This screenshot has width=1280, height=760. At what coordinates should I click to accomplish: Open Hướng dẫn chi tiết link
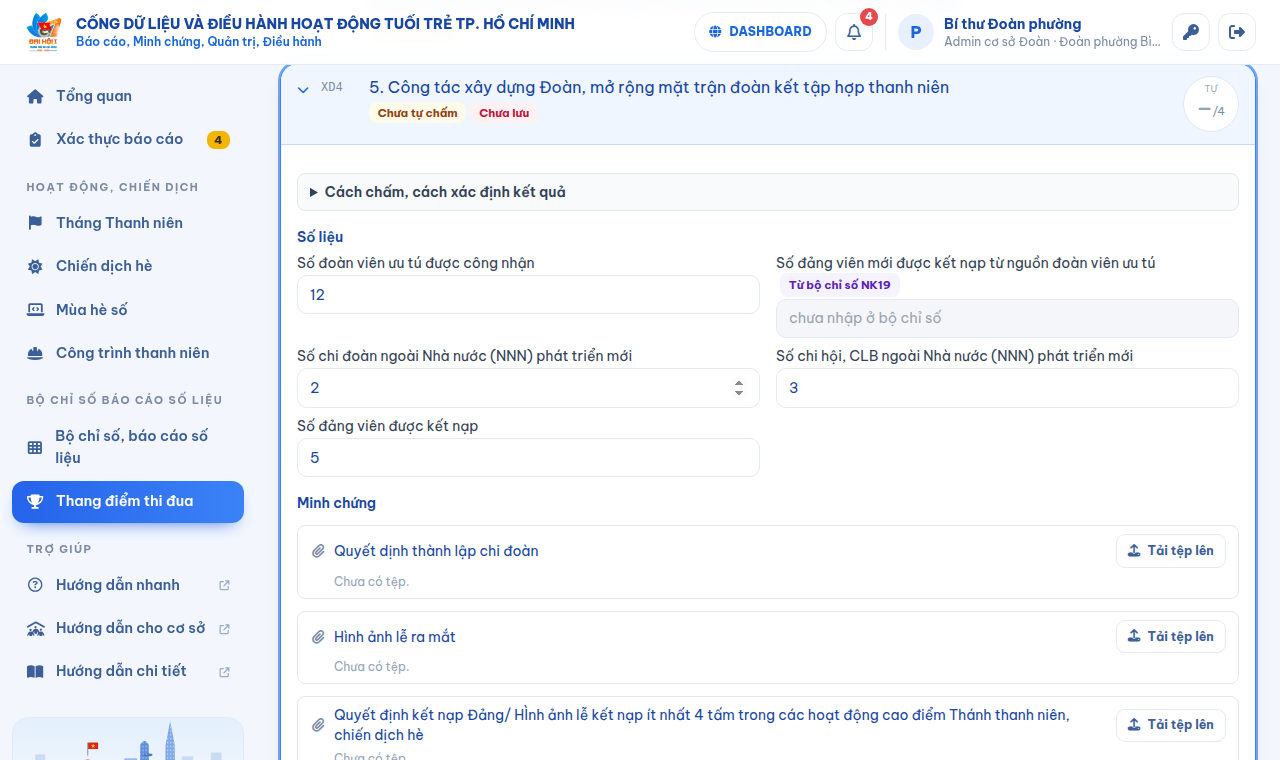click(128, 671)
